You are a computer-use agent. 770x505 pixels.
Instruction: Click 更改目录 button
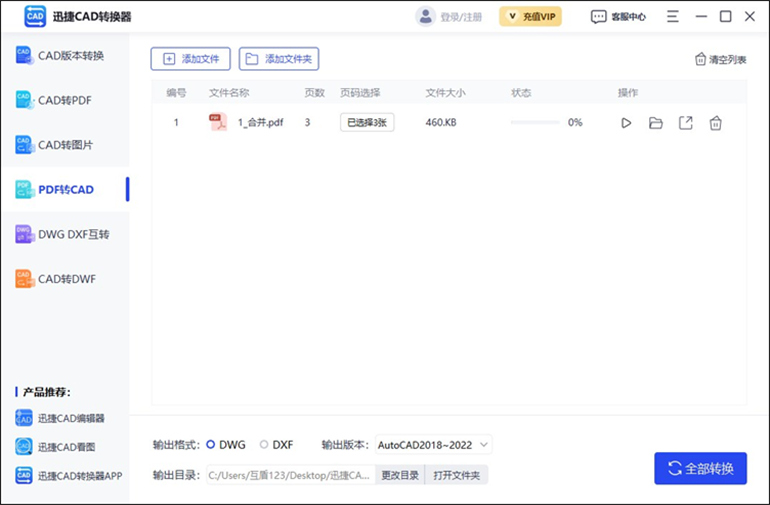(x=400, y=475)
